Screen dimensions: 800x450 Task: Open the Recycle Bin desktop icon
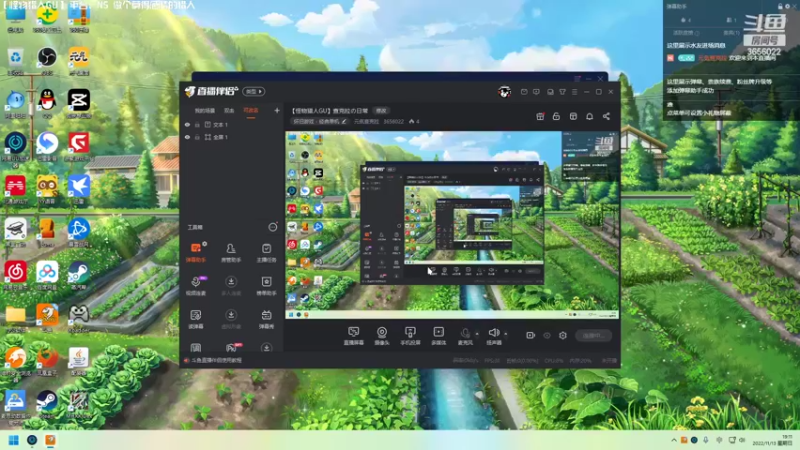point(15,61)
